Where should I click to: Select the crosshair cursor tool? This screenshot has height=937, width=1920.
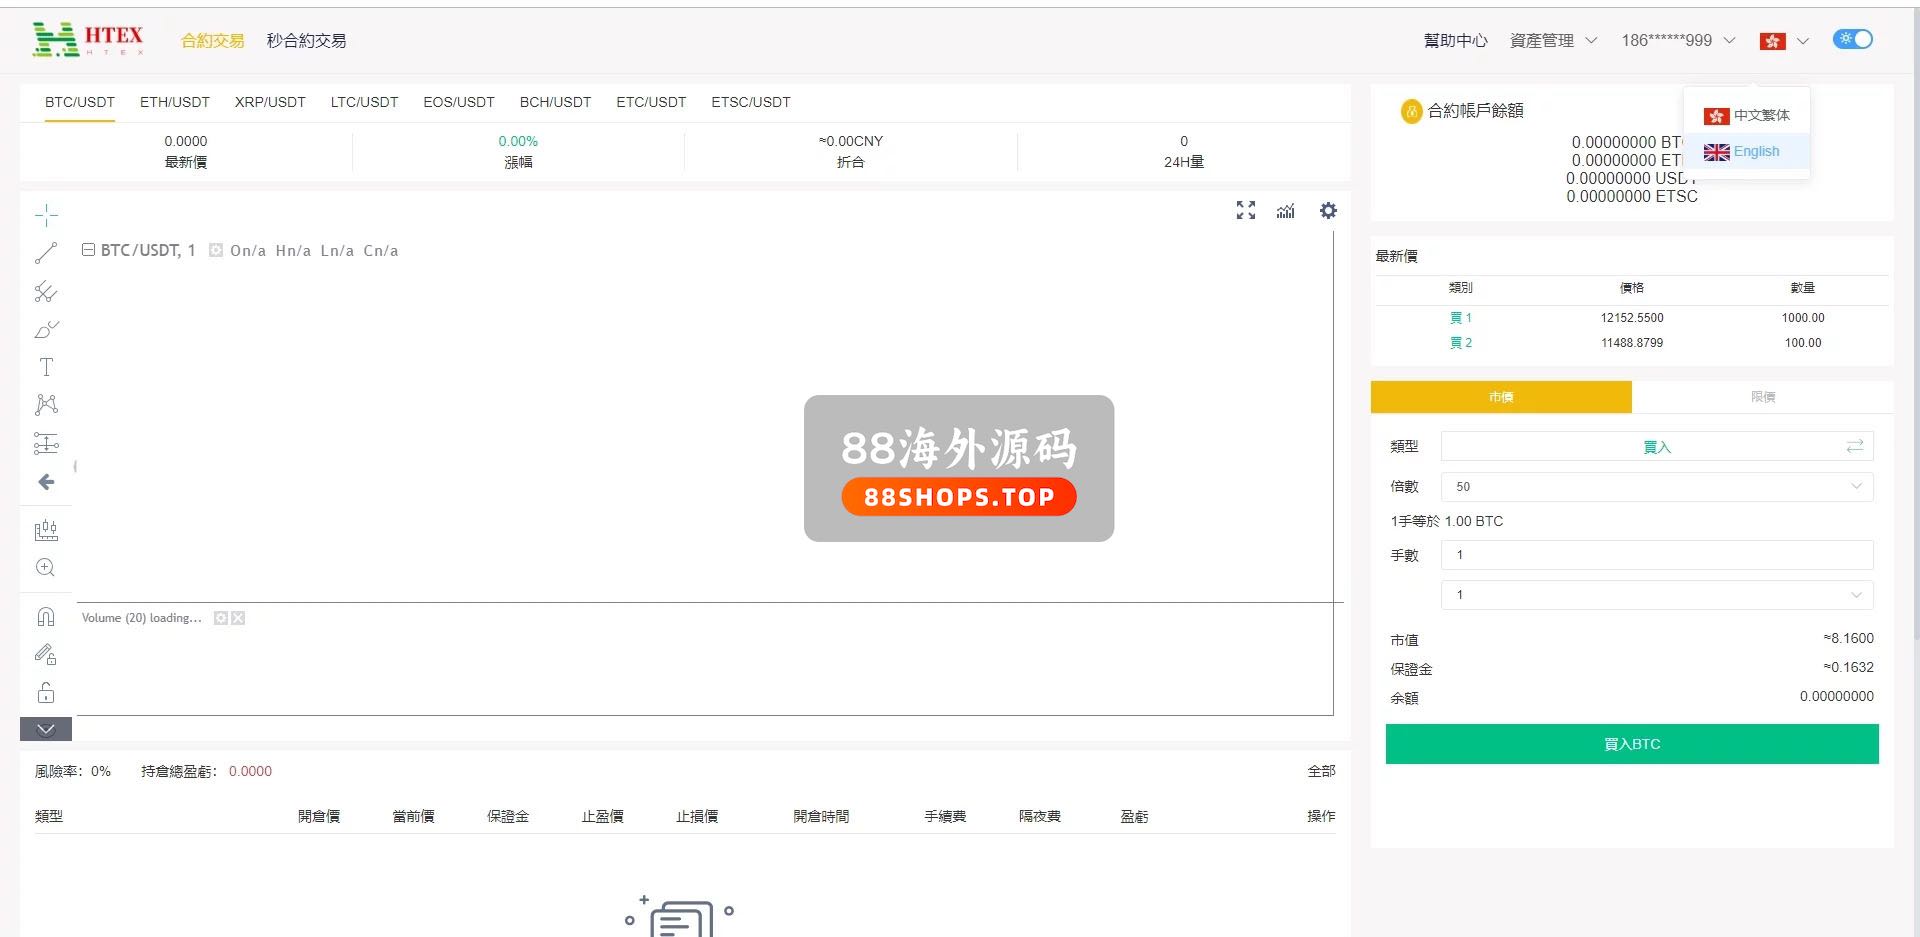pos(46,215)
